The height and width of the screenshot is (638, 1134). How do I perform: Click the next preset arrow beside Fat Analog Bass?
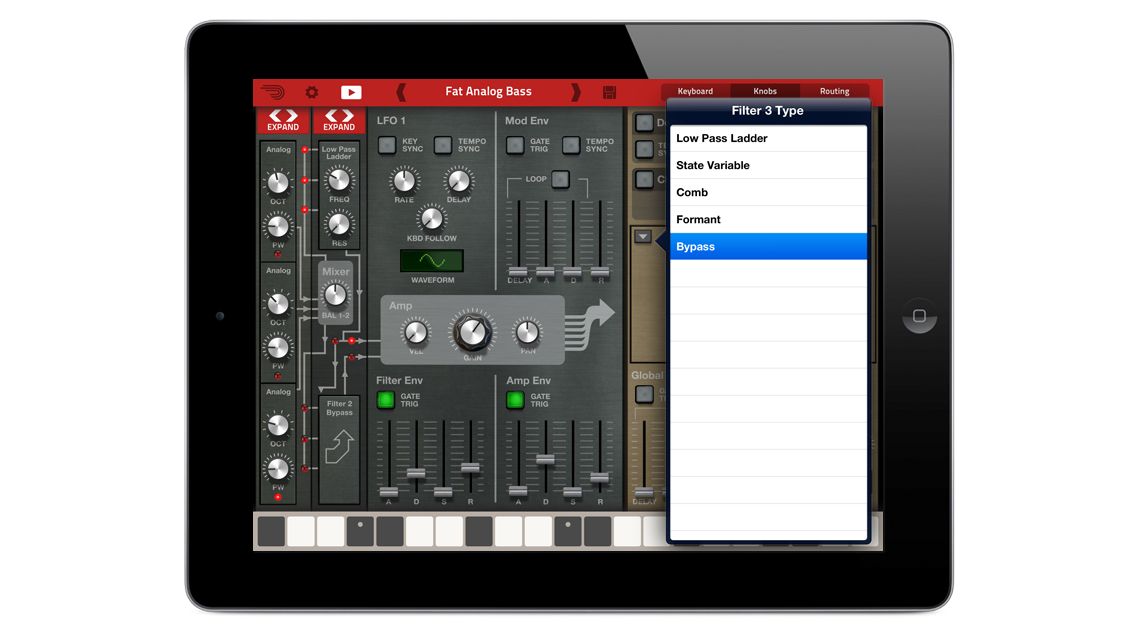coord(577,91)
